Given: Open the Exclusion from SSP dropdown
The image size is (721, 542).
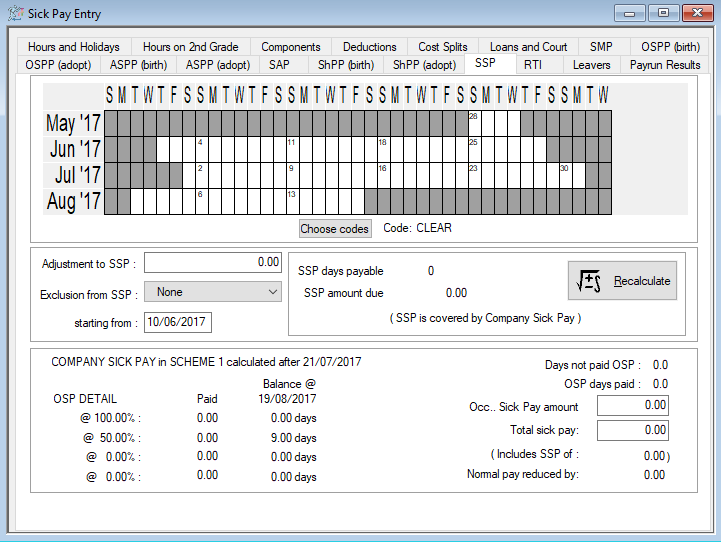Looking at the screenshot, I should (214, 292).
